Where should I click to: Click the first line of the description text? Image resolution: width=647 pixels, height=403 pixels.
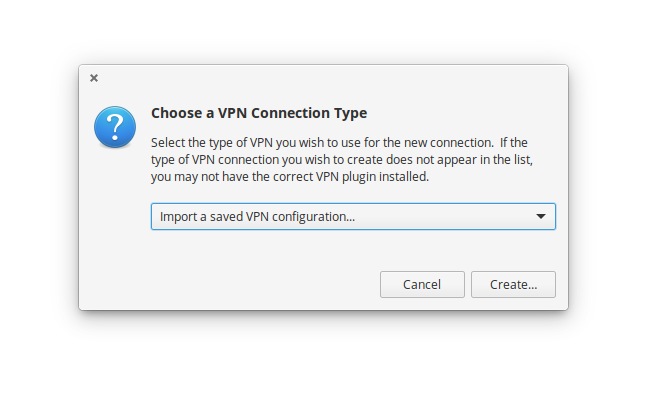pos(339,142)
